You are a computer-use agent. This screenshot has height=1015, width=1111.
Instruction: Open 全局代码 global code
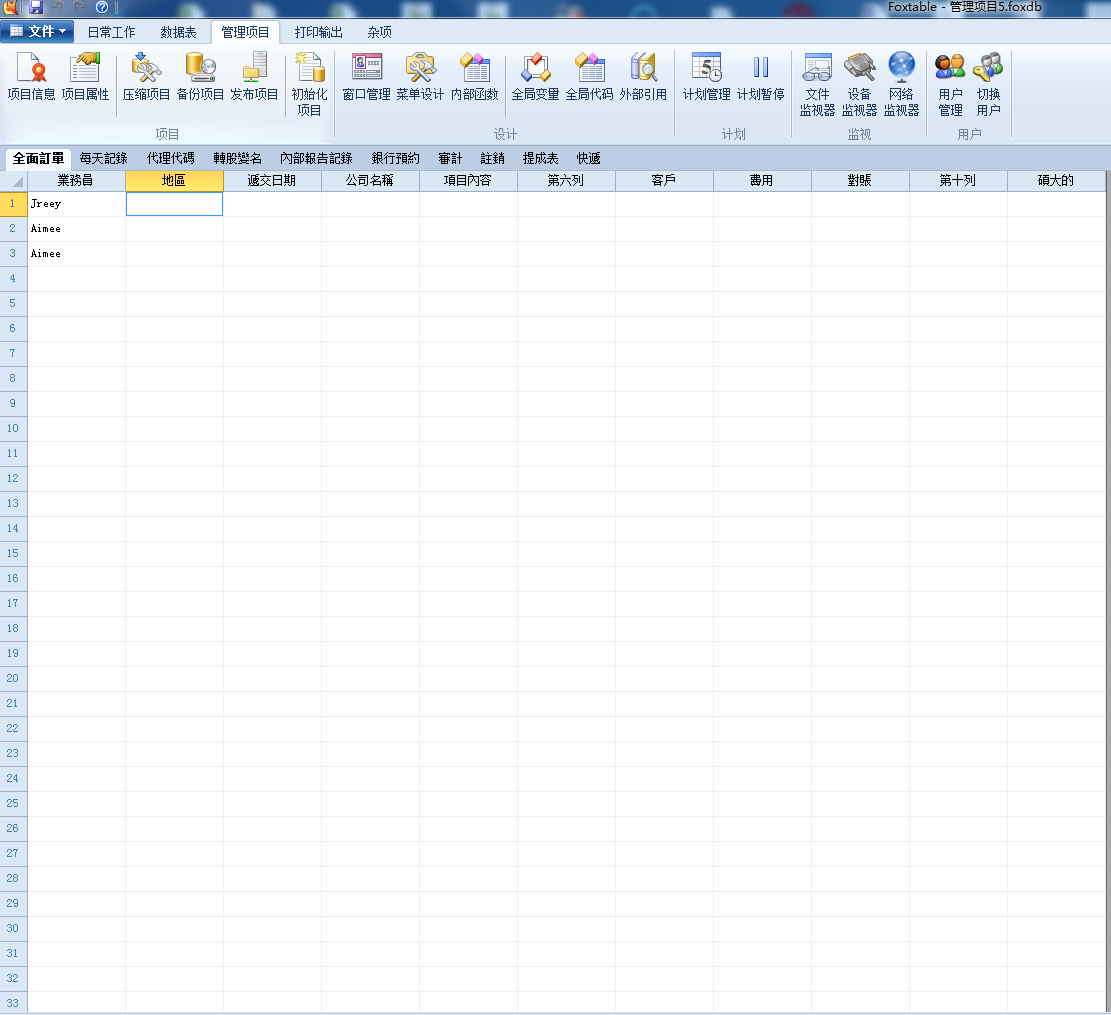click(x=590, y=76)
